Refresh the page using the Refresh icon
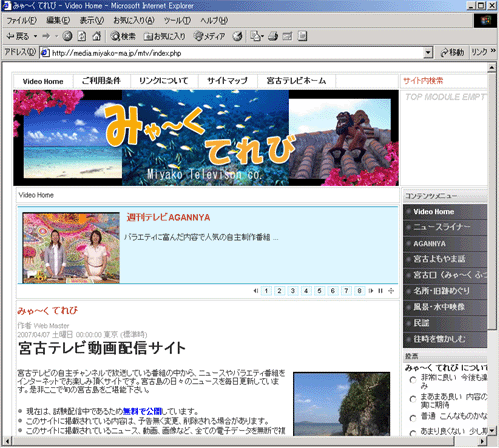This screenshot has width=499, height=448. [x=82, y=36]
